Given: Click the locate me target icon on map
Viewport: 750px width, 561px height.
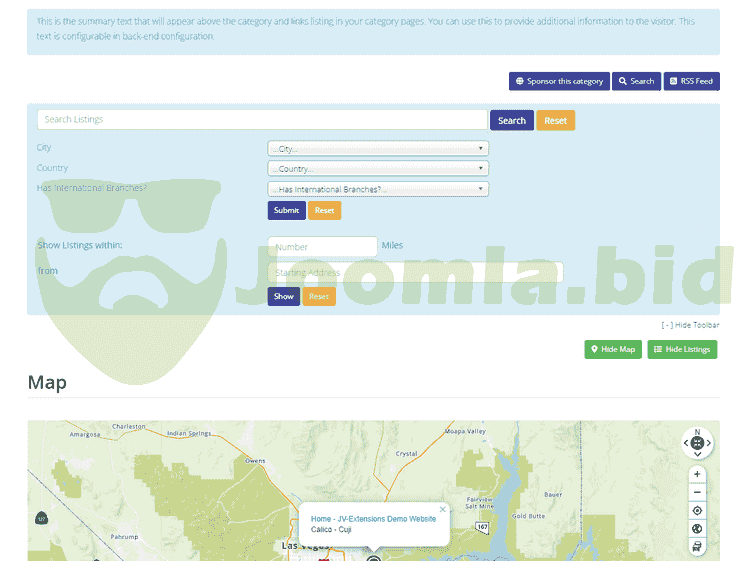Looking at the screenshot, I should coord(697,510).
